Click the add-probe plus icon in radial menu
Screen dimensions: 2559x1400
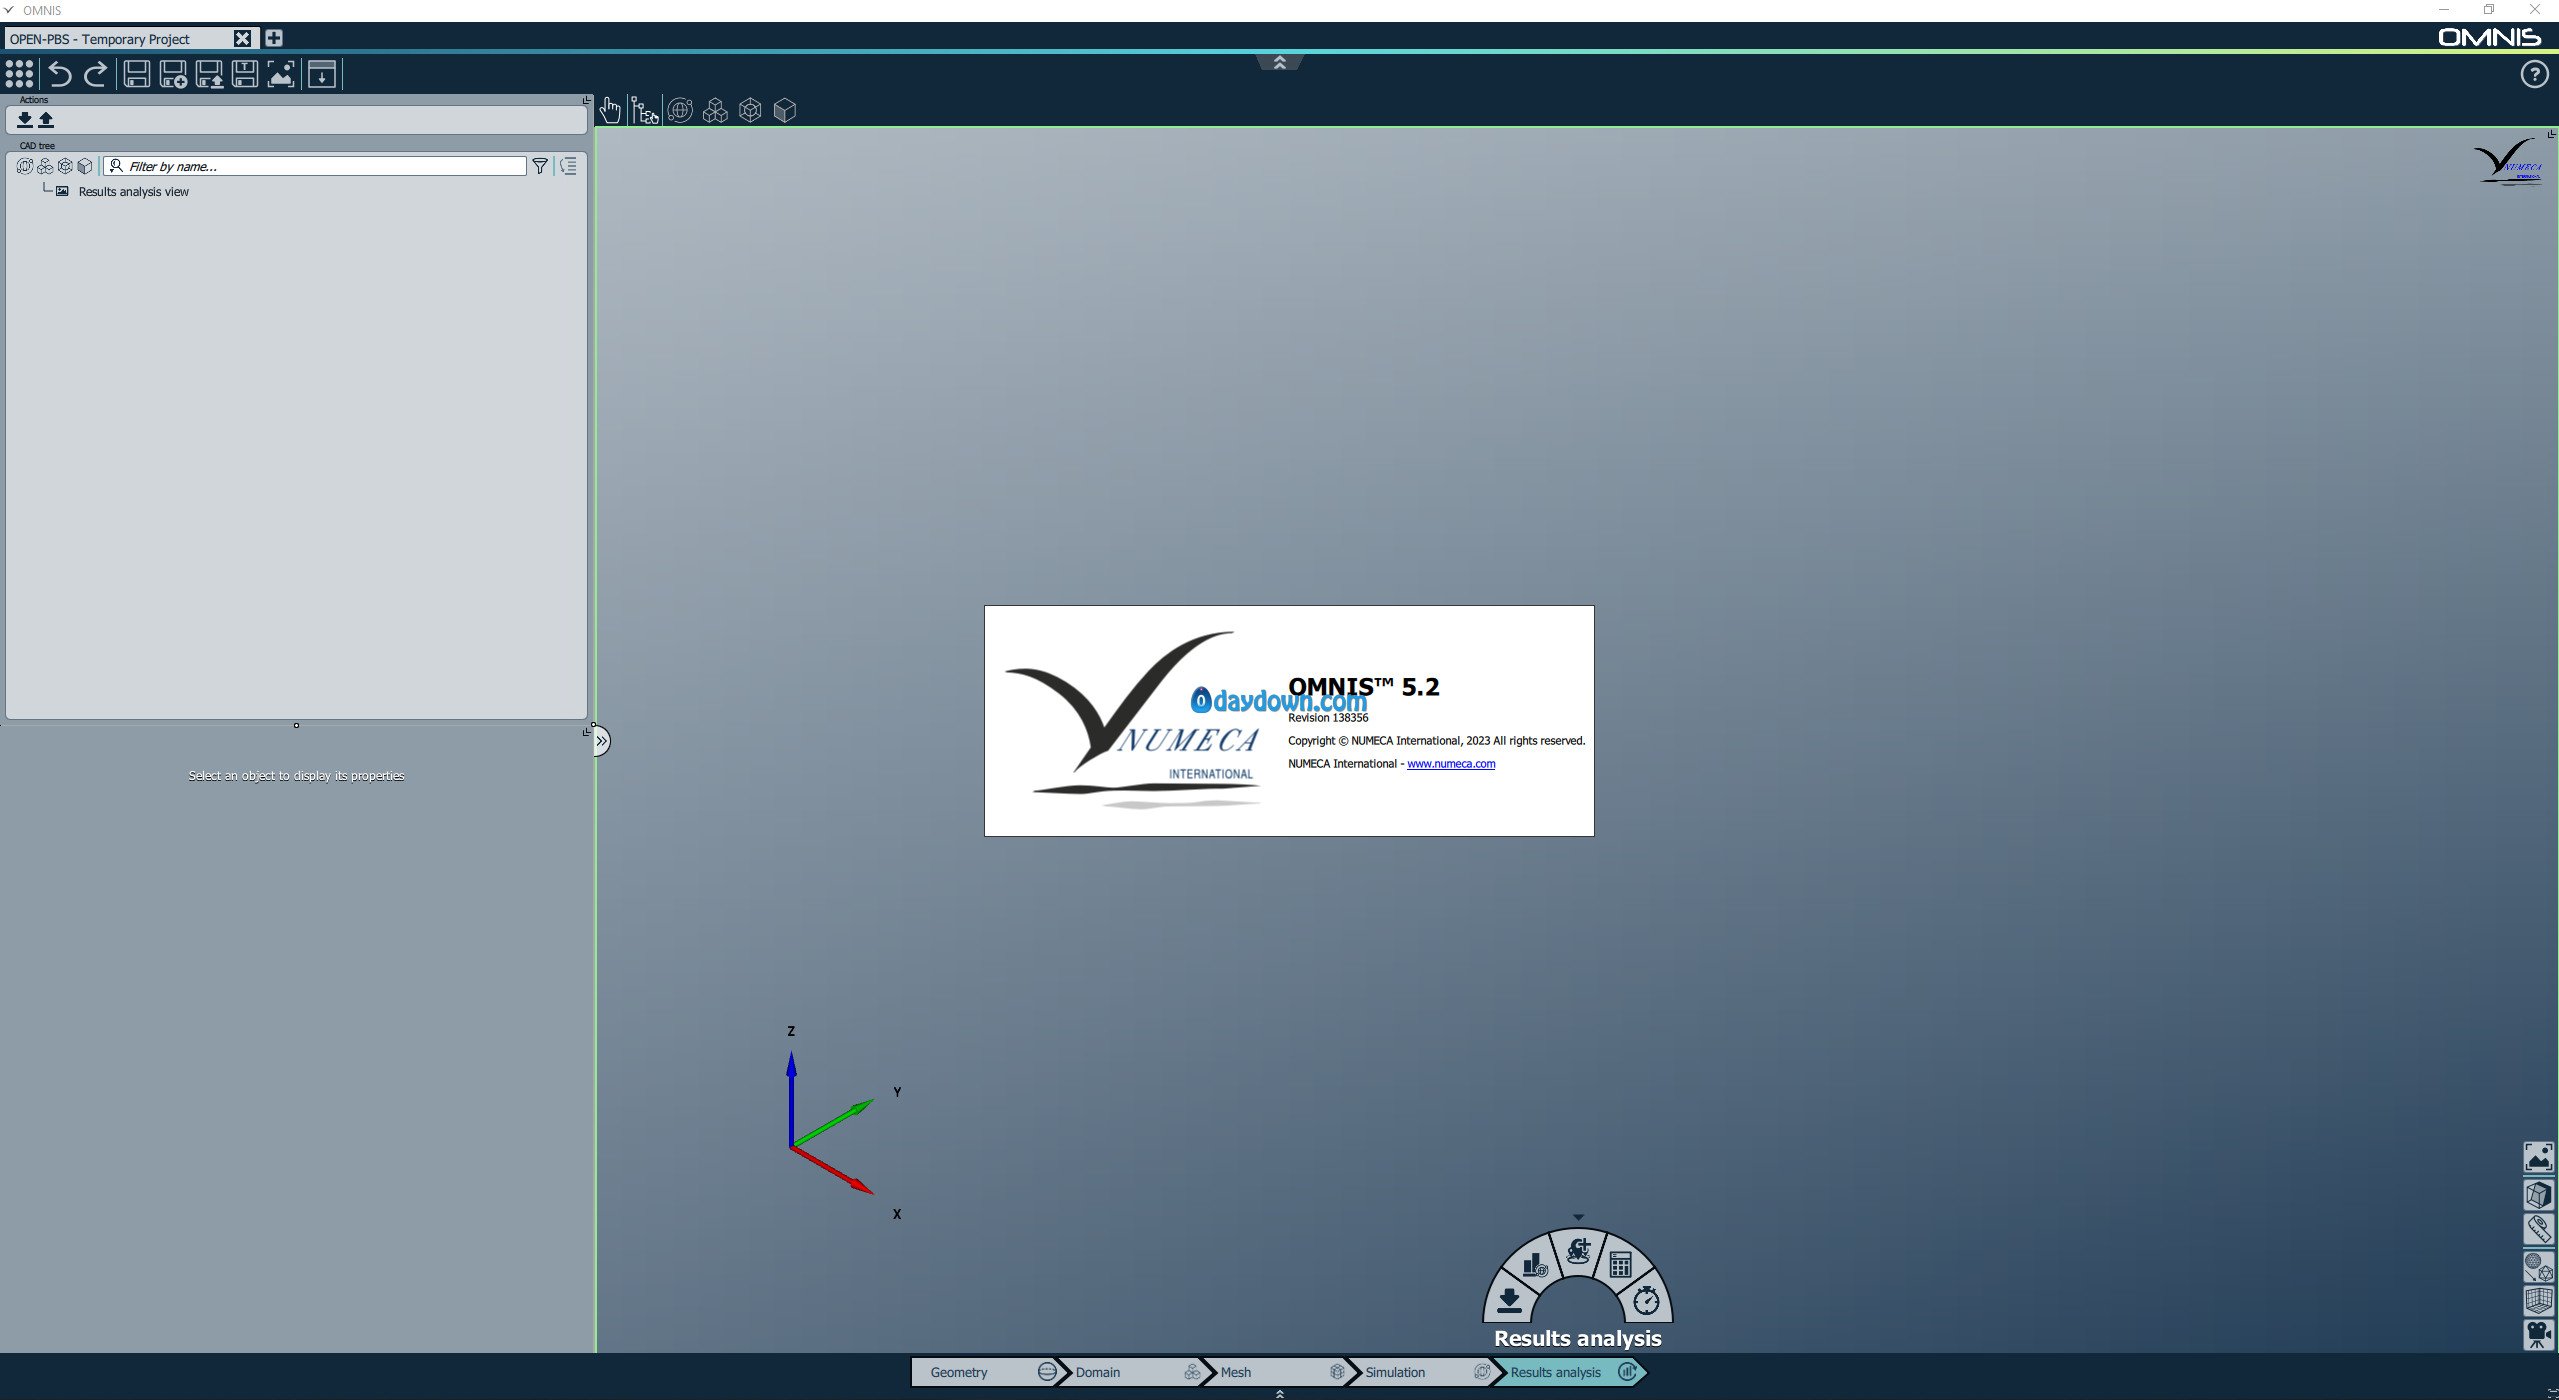coord(1578,1250)
